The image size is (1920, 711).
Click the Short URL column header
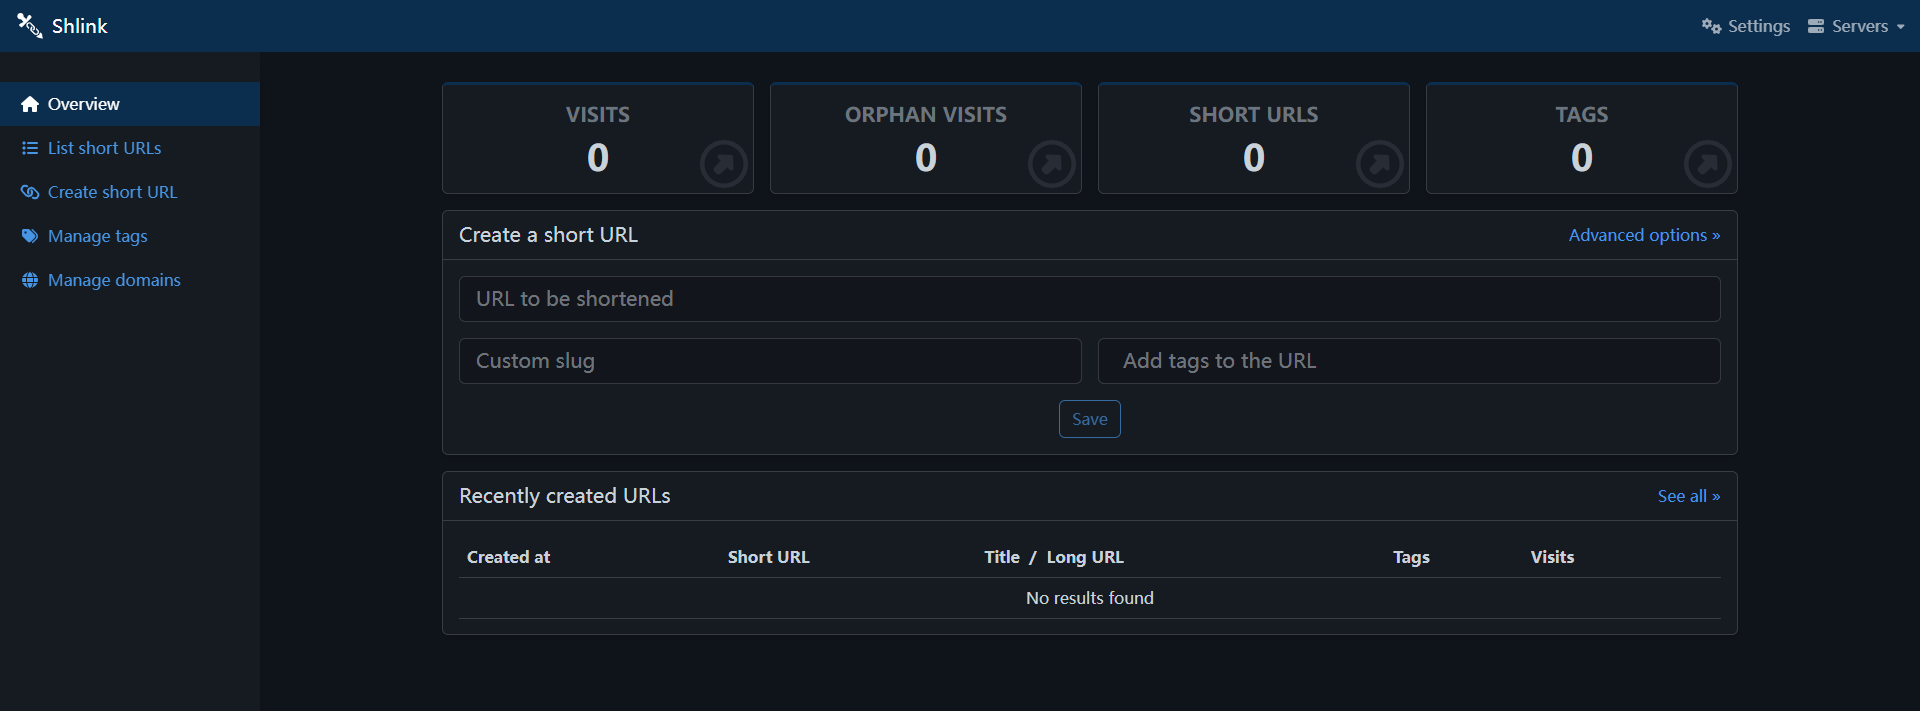768,557
